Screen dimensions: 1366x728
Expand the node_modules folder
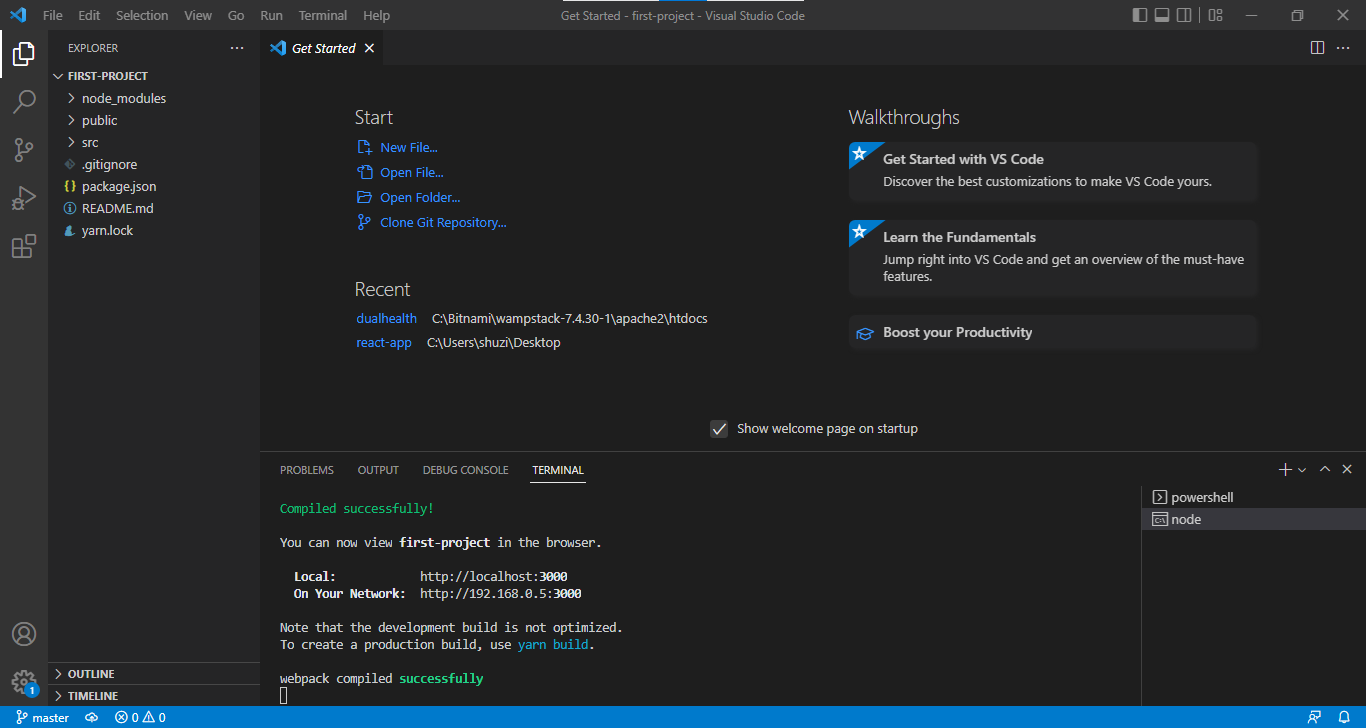coord(154,98)
